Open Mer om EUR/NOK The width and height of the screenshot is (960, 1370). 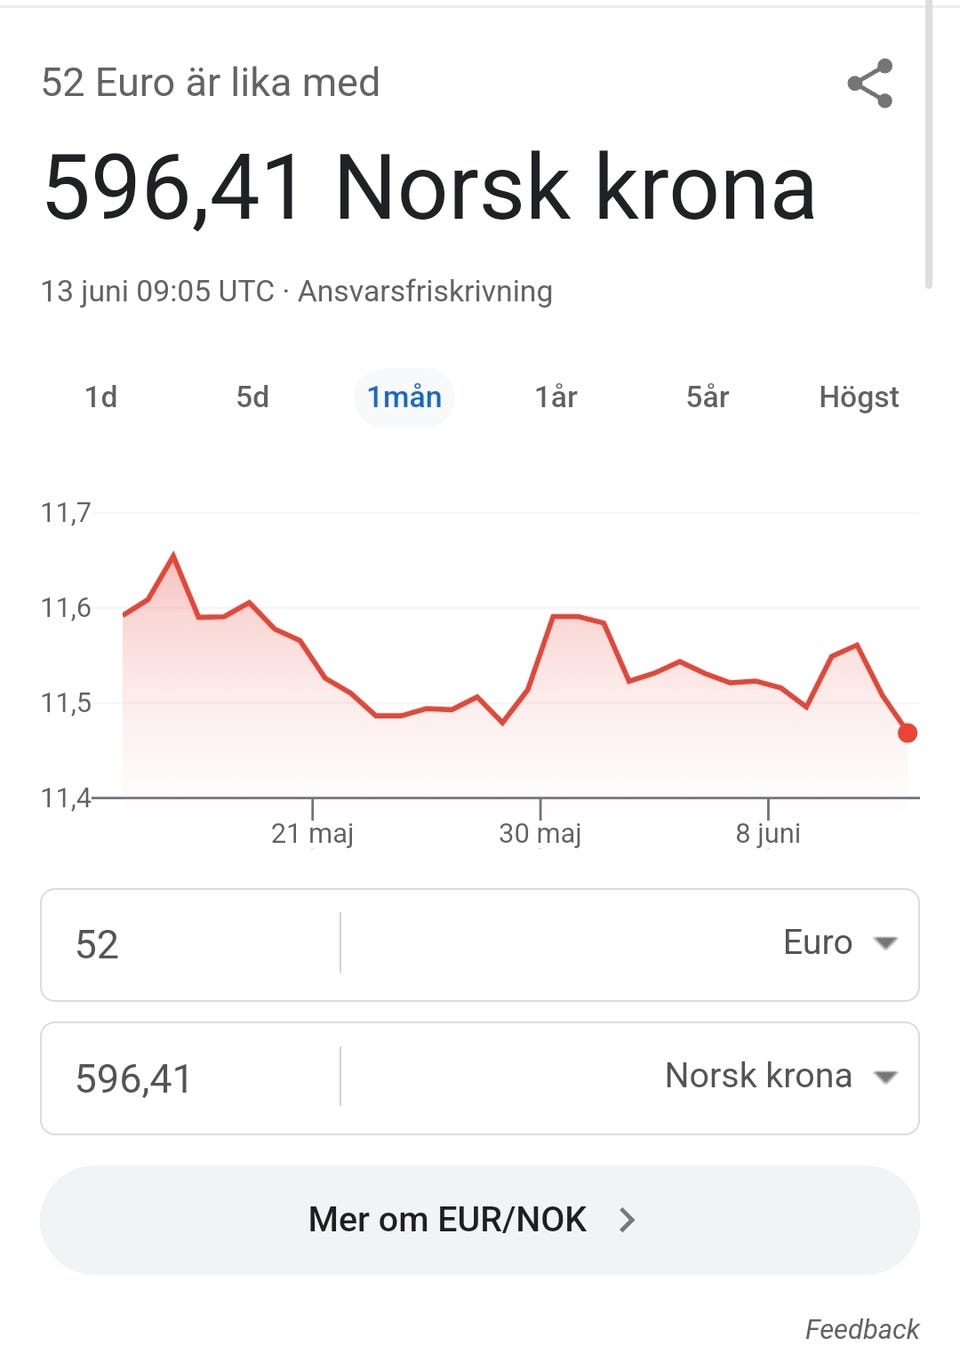coord(480,1220)
